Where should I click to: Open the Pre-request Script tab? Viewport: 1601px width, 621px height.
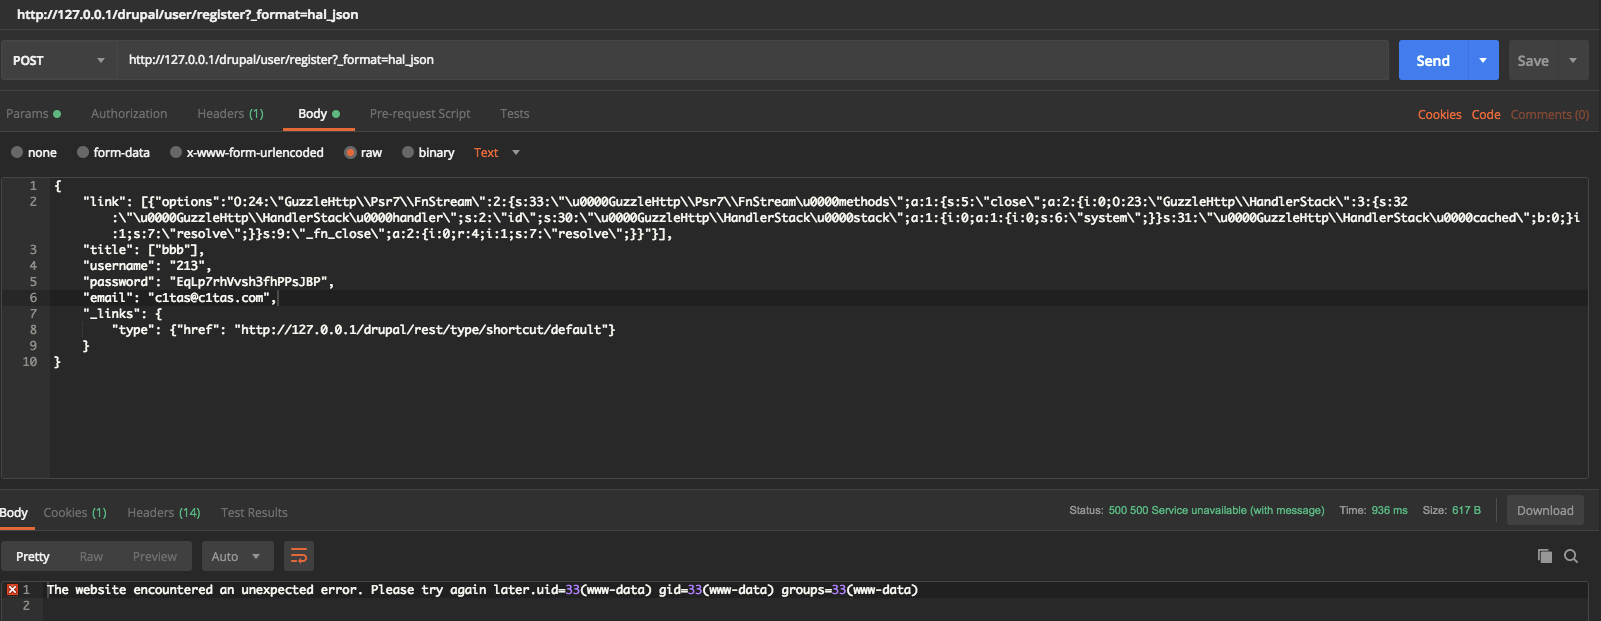419,114
